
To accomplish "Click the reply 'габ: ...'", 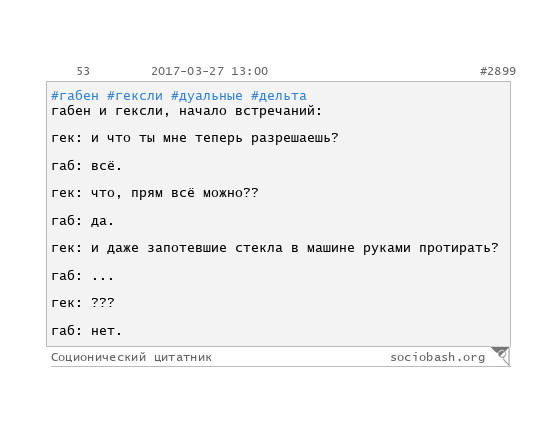I will (83, 276).
